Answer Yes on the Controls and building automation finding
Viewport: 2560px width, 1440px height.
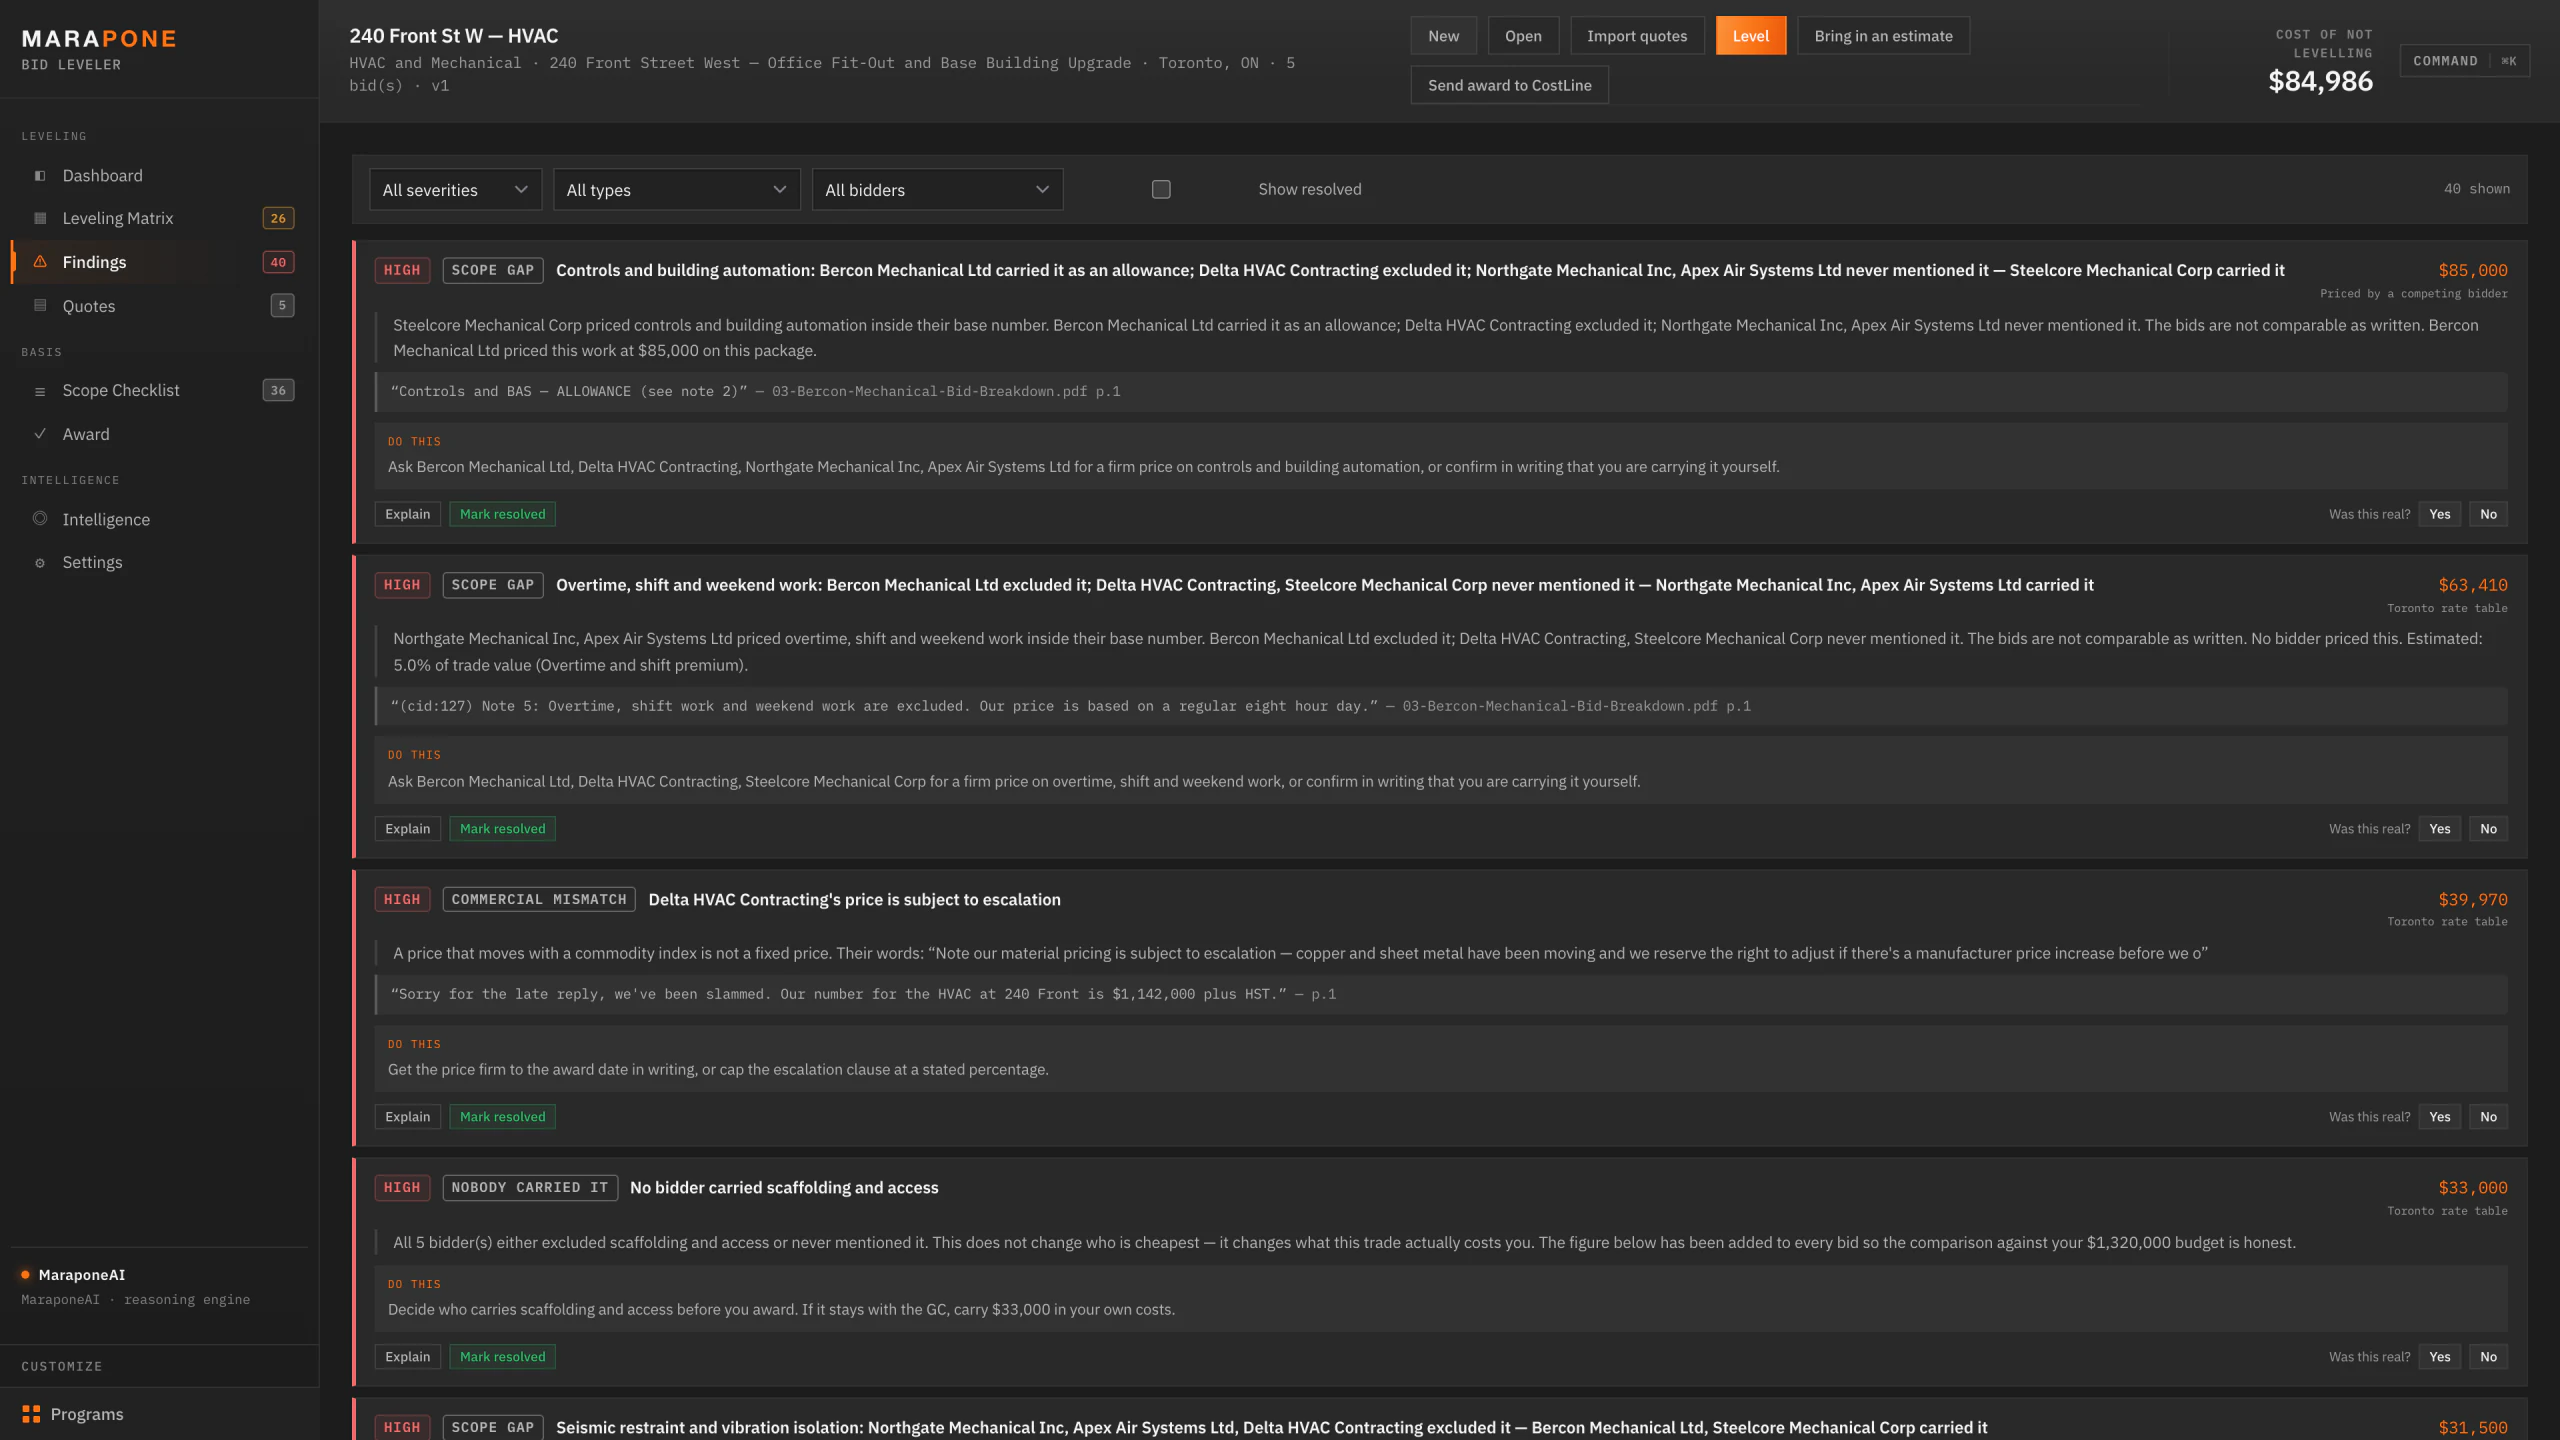[x=2439, y=514]
